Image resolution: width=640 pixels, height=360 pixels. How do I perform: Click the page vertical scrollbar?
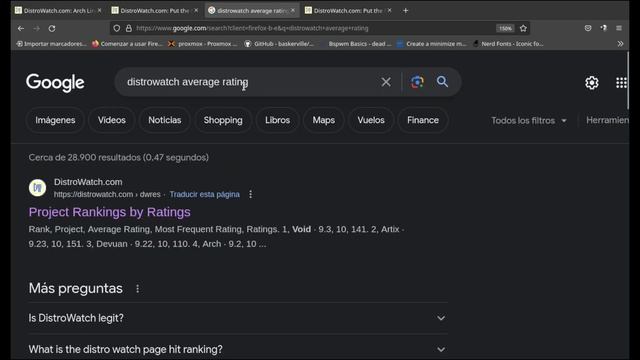628,80
